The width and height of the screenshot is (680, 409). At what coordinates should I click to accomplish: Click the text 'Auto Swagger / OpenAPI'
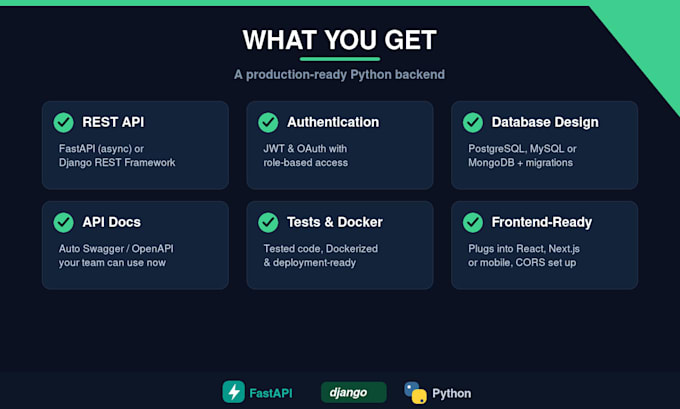pos(116,249)
